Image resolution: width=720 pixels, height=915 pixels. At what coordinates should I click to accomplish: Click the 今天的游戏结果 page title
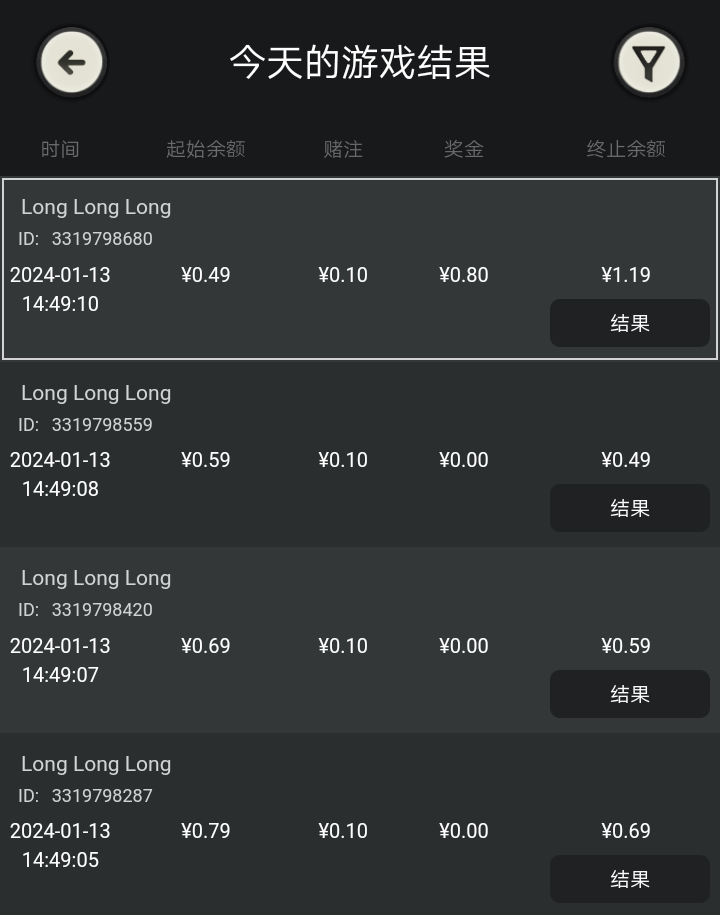(360, 62)
